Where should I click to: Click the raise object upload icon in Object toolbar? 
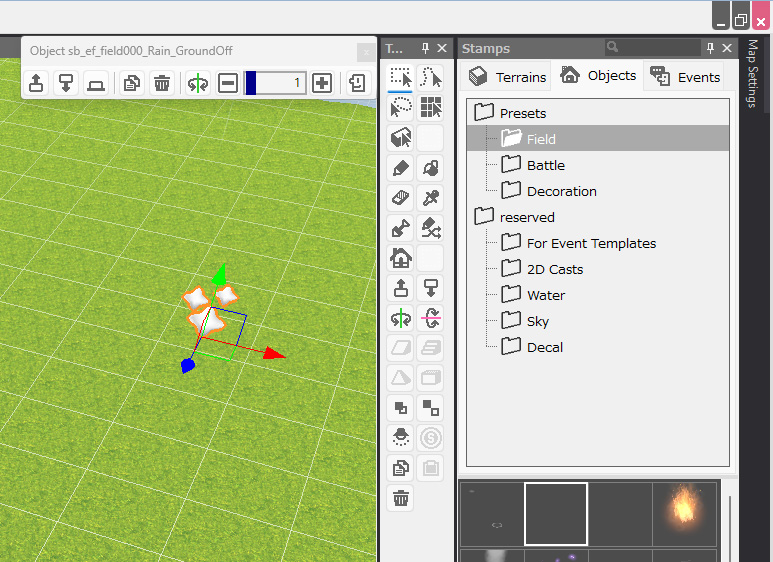[x=36, y=83]
